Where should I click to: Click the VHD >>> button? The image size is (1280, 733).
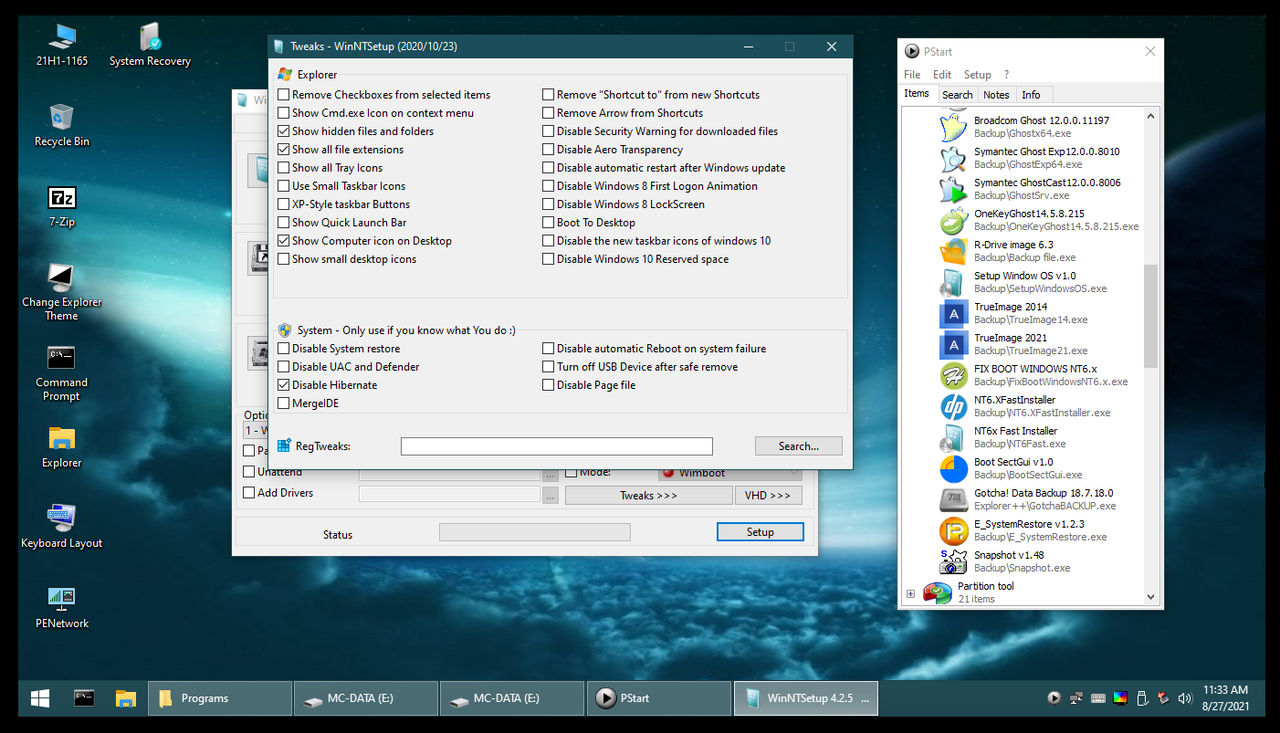tap(768, 496)
